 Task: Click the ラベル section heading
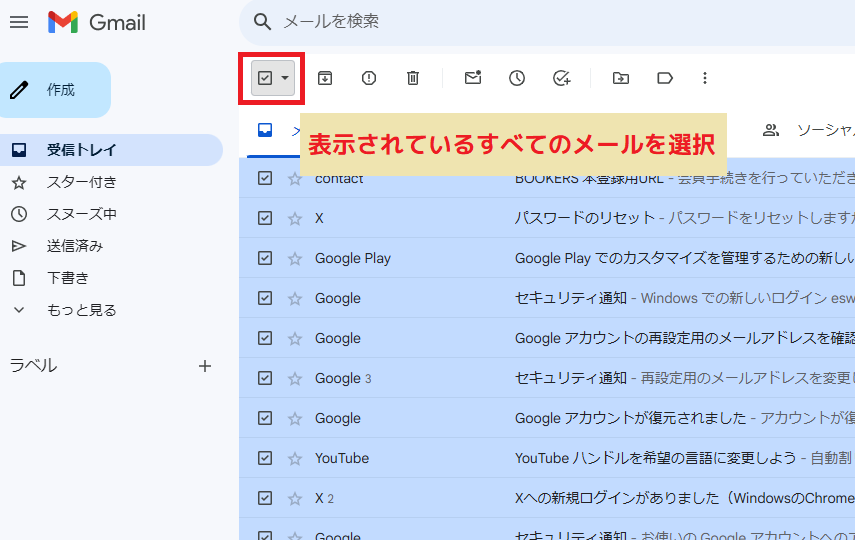(x=33, y=365)
